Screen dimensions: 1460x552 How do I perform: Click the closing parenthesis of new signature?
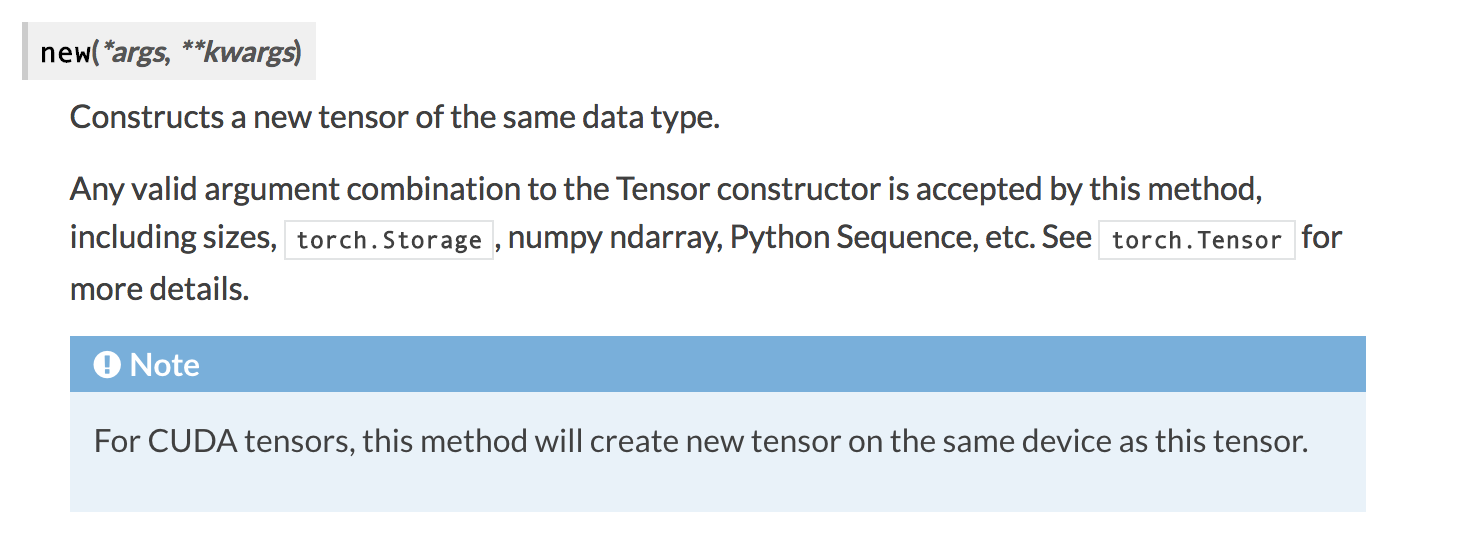298,52
